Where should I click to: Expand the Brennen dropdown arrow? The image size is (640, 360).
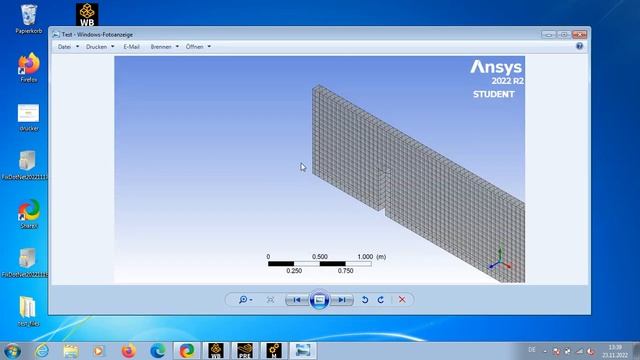tap(177, 47)
